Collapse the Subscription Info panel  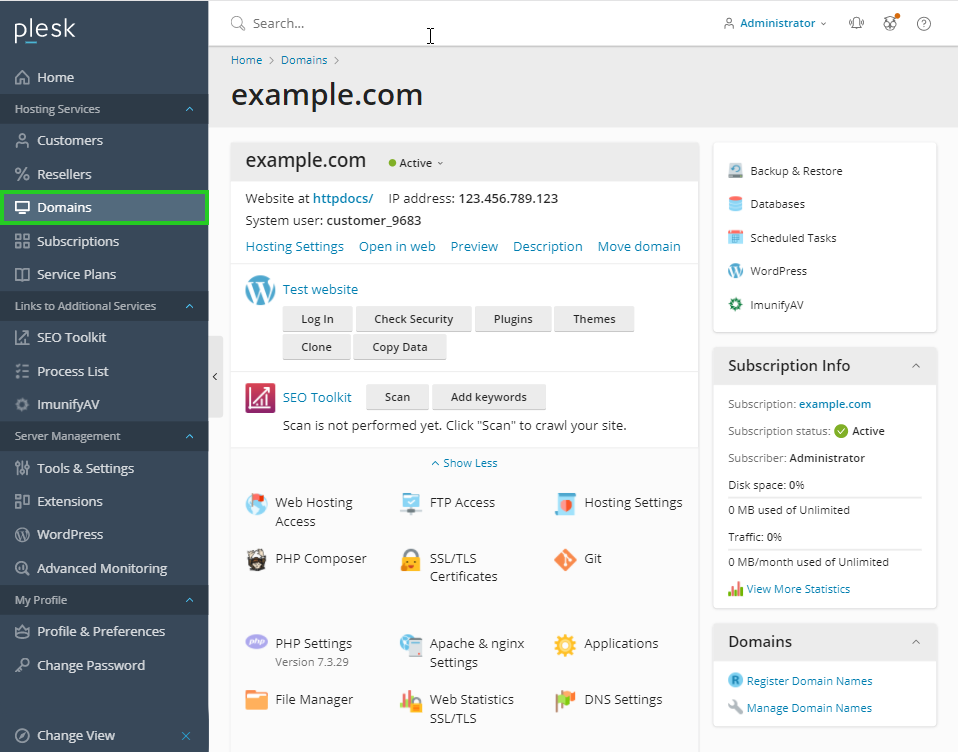(x=916, y=366)
